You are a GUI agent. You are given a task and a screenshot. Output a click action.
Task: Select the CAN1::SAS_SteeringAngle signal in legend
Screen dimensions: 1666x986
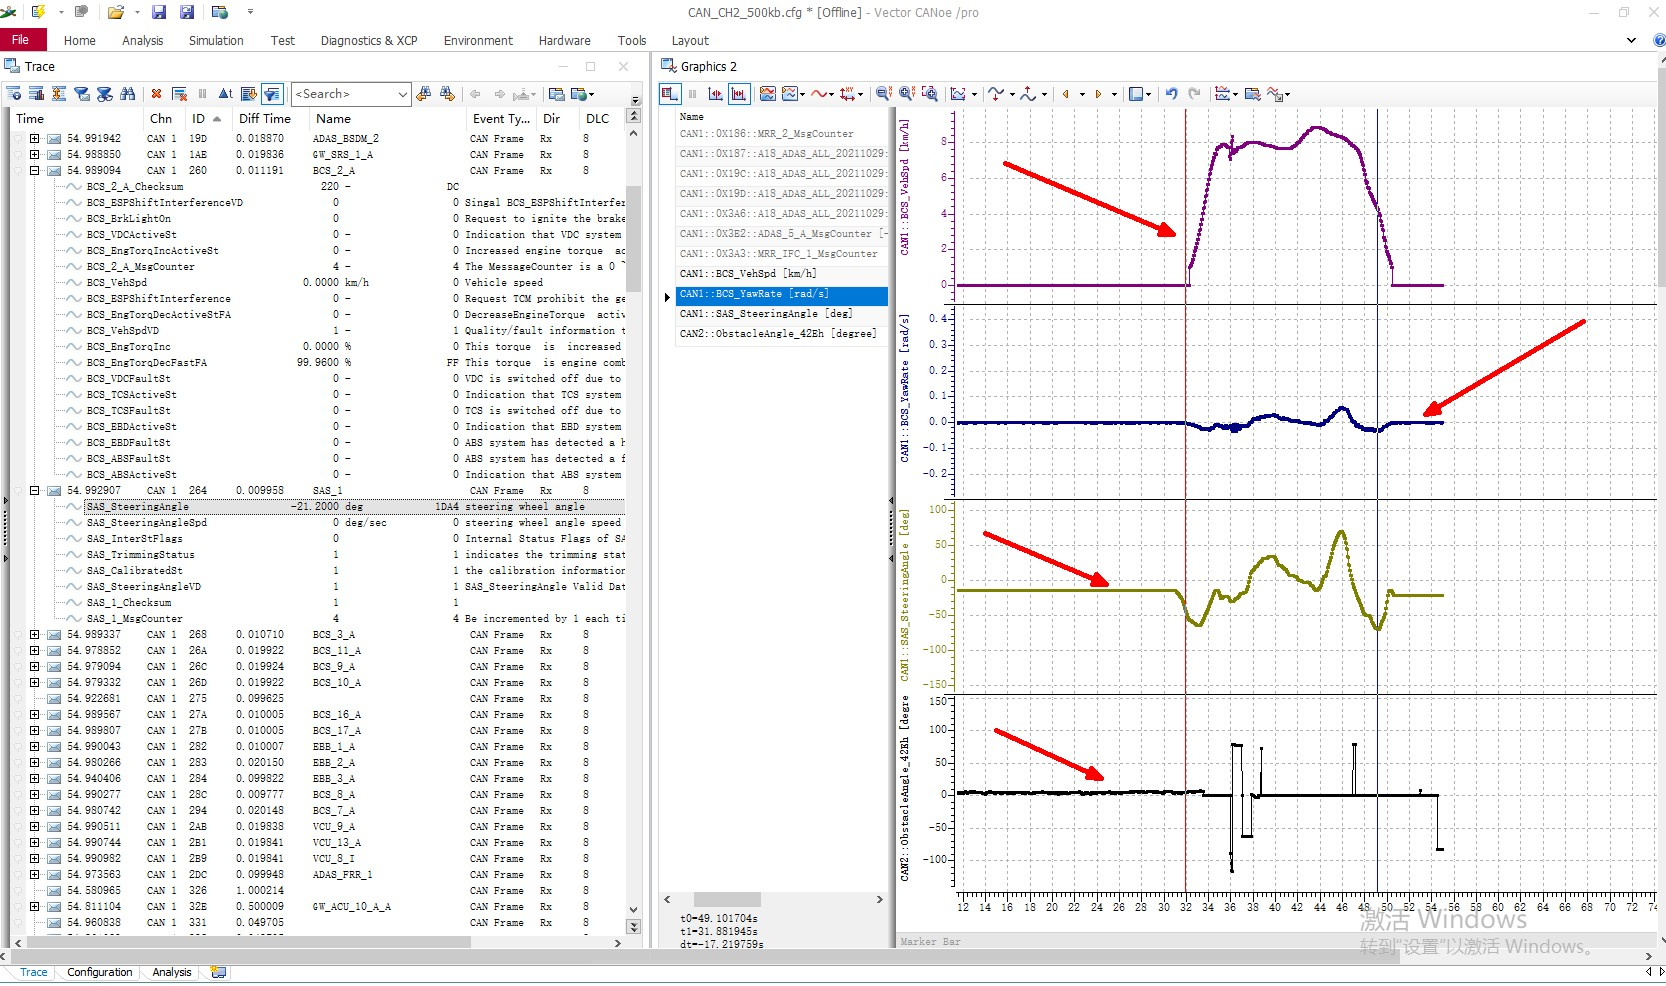tap(766, 314)
